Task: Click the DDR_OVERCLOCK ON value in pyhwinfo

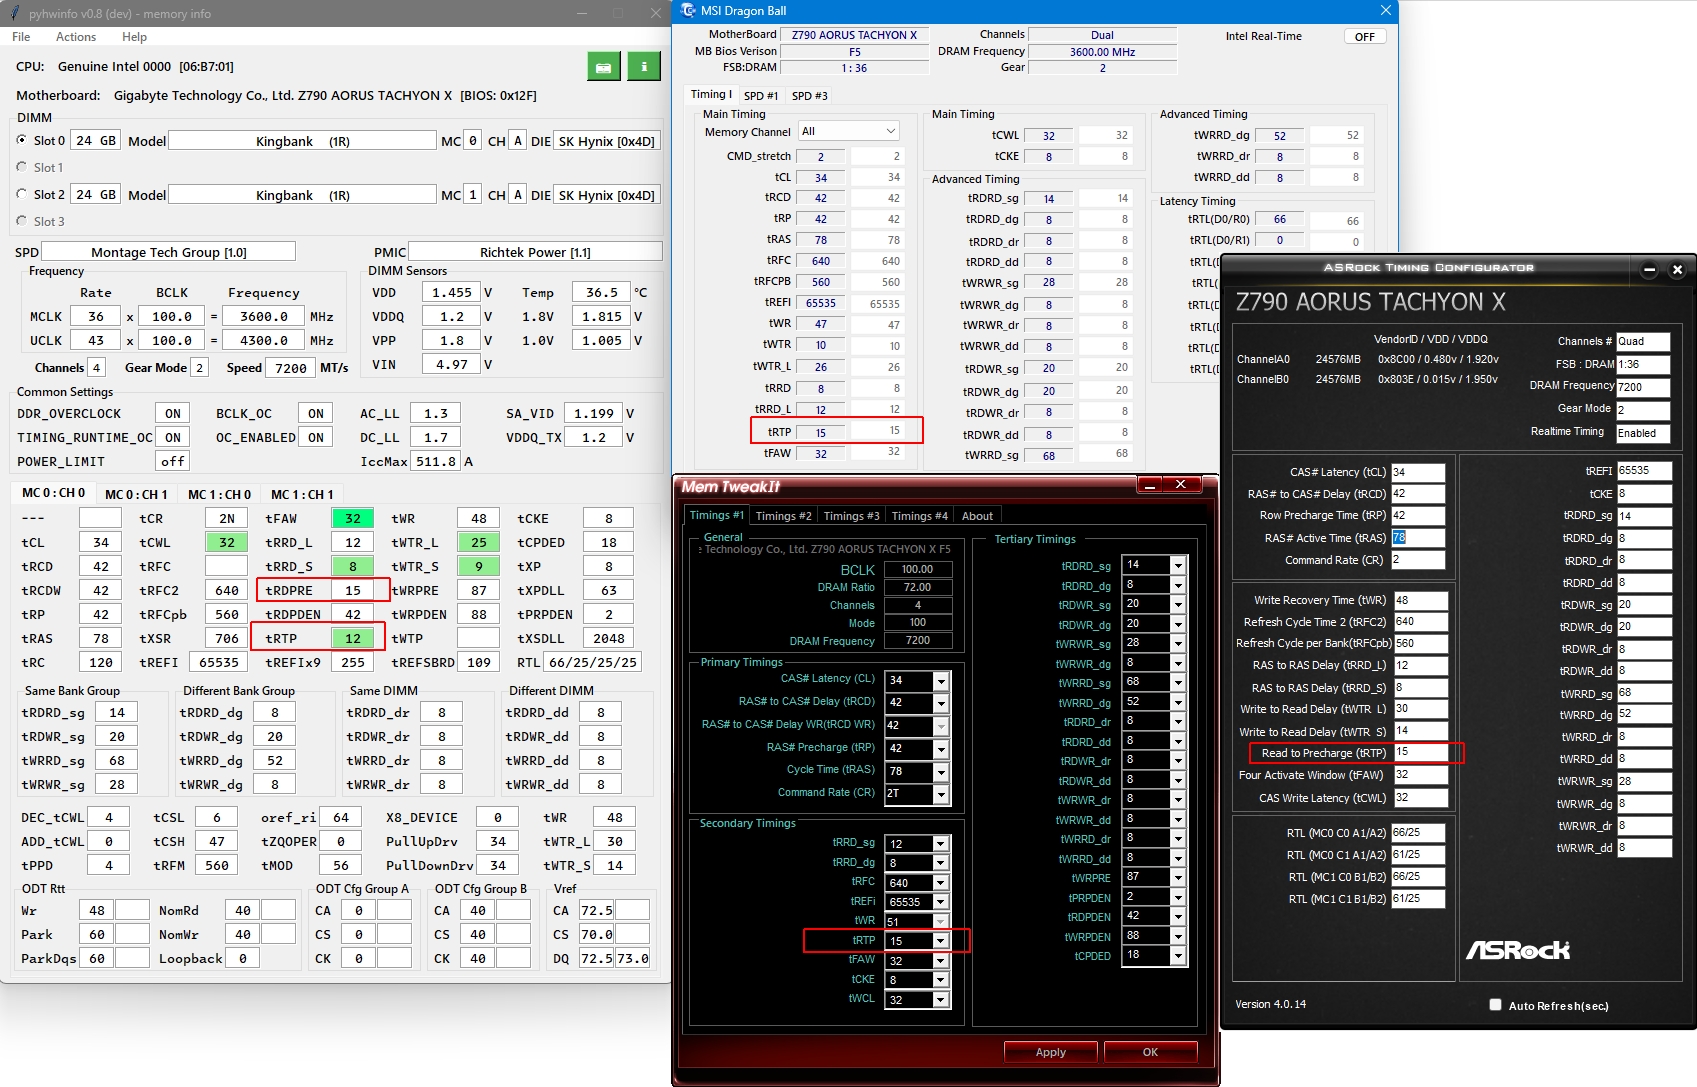Action: pyautogui.click(x=173, y=413)
